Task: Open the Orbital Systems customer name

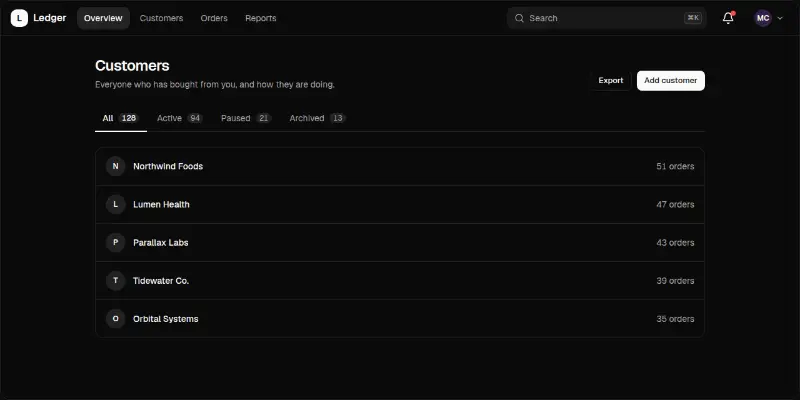Action: pyautogui.click(x=165, y=319)
